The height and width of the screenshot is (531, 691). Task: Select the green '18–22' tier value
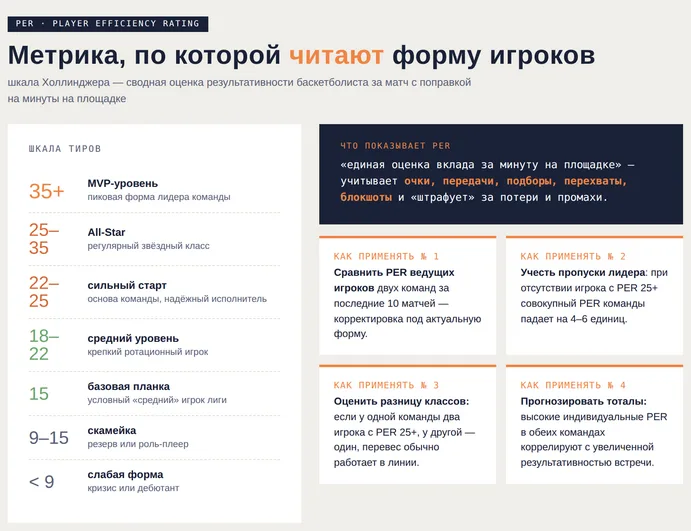44,345
